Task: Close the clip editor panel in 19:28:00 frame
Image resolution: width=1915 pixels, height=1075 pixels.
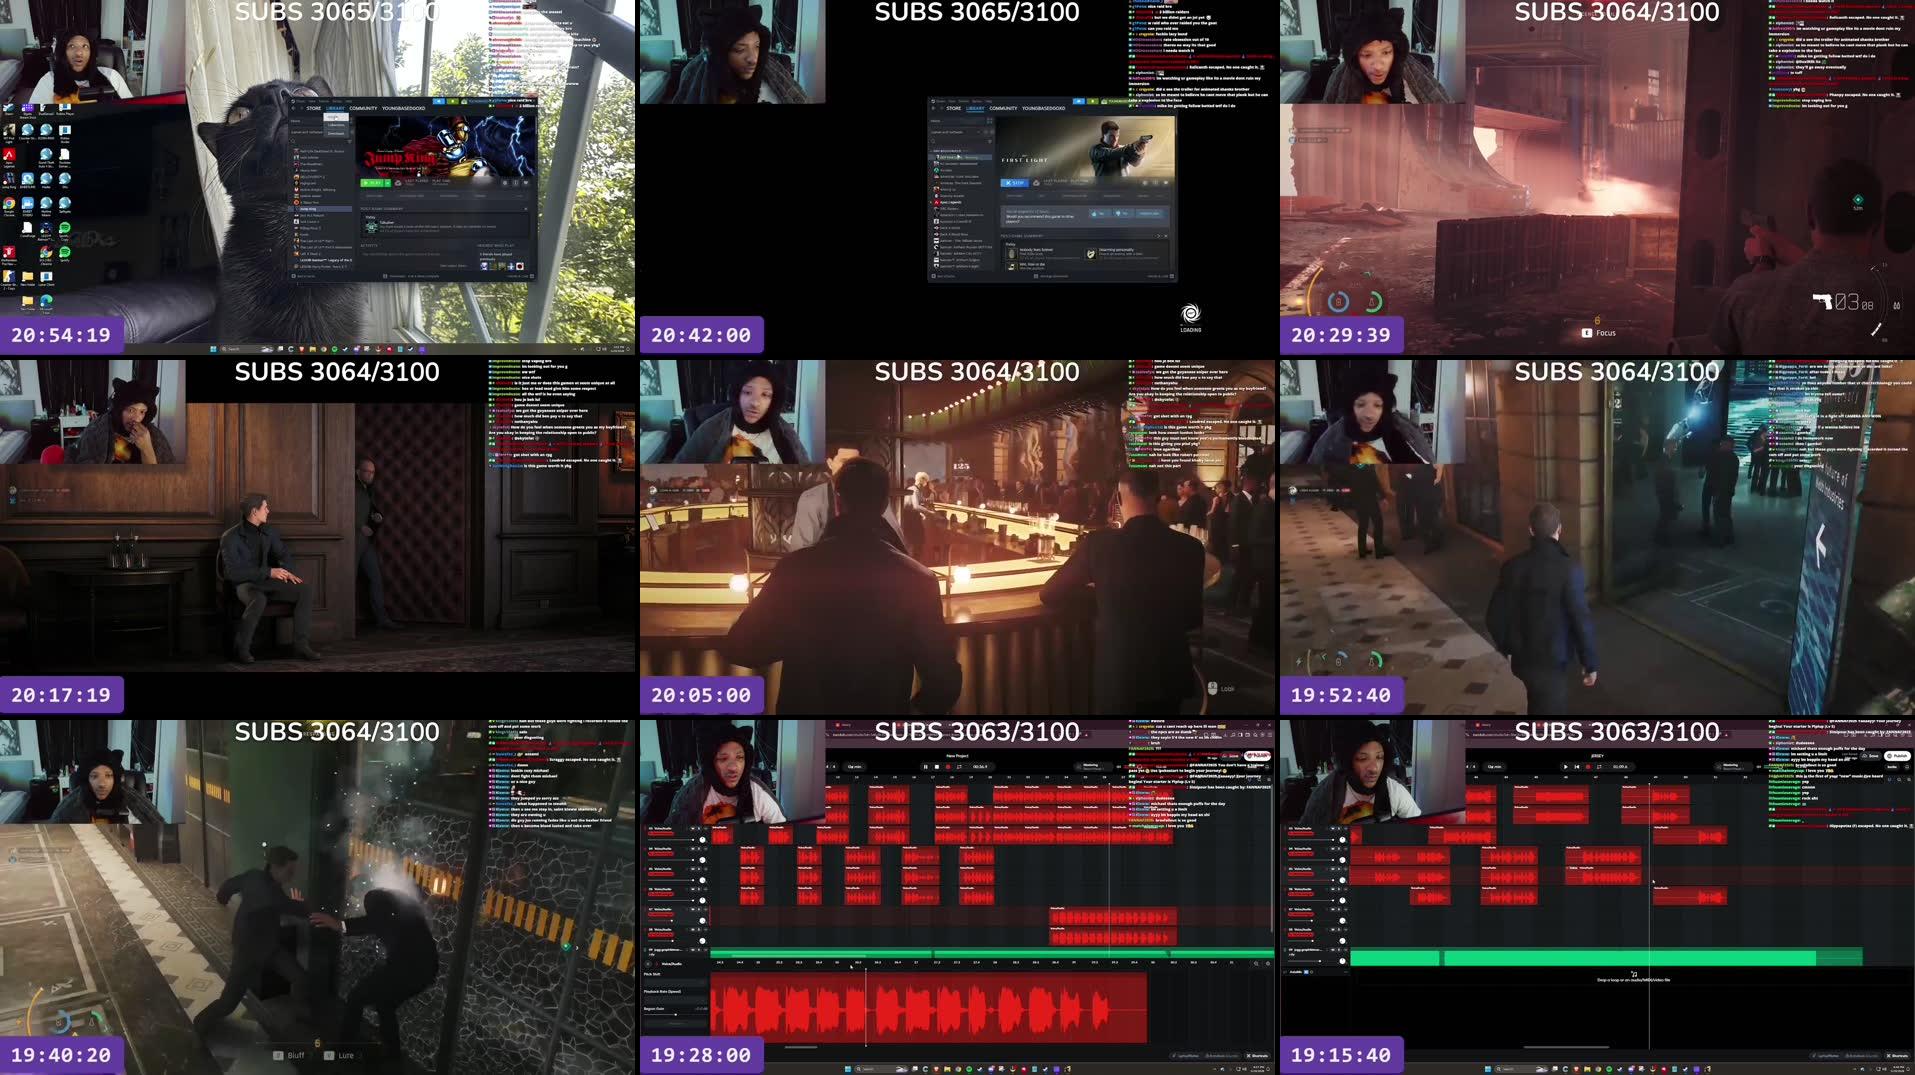Action: [x=648, y=964]
